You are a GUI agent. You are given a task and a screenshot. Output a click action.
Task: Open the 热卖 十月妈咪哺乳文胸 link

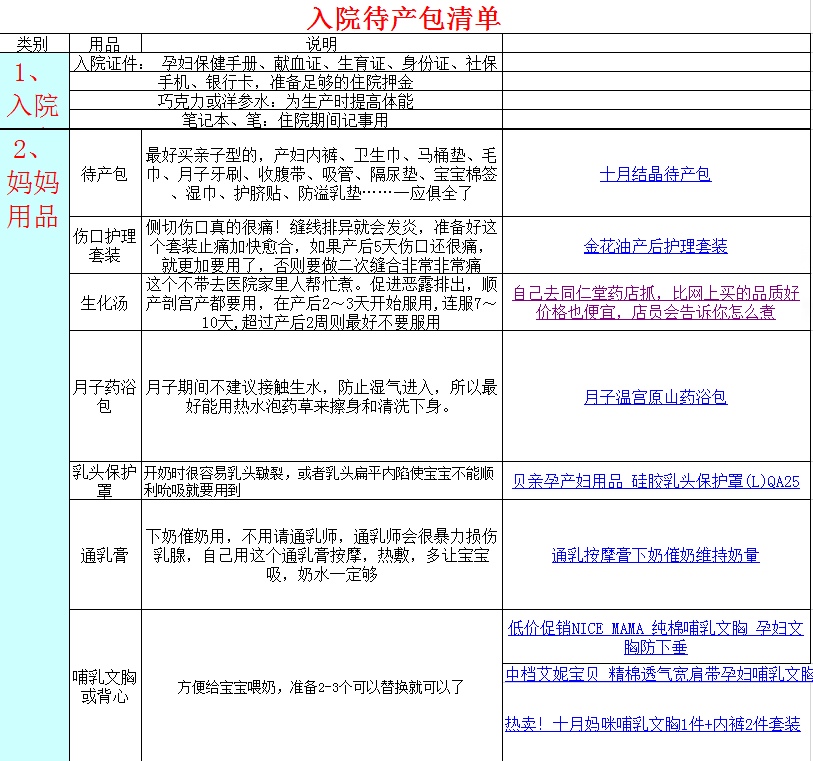tap(652, 724)
